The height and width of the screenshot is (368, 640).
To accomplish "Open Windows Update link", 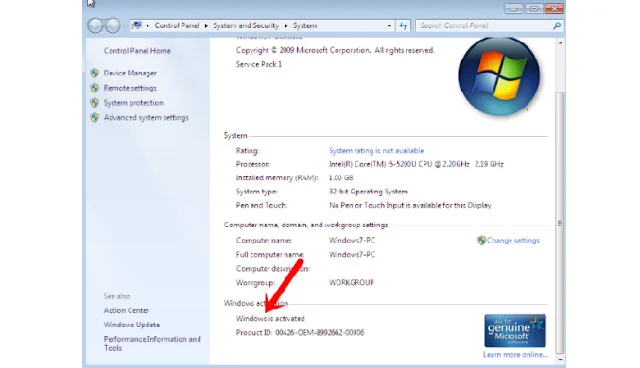I will coord(131,325).
